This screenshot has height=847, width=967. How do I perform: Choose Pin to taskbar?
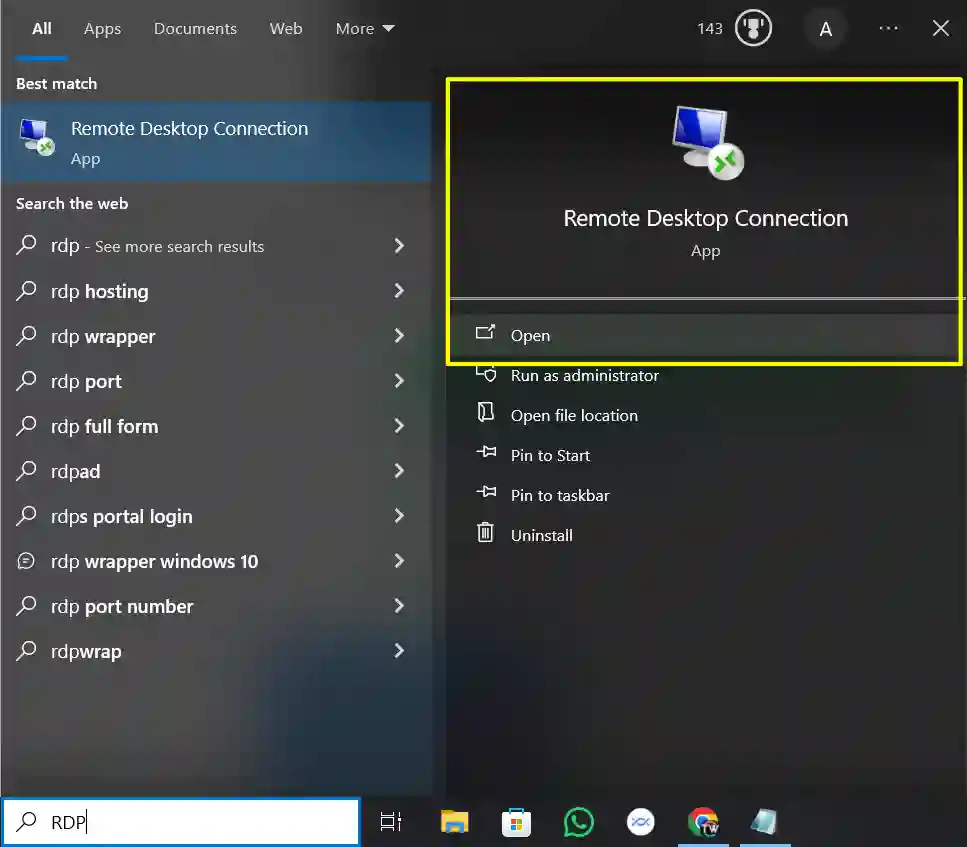click(x=559, y=495)
